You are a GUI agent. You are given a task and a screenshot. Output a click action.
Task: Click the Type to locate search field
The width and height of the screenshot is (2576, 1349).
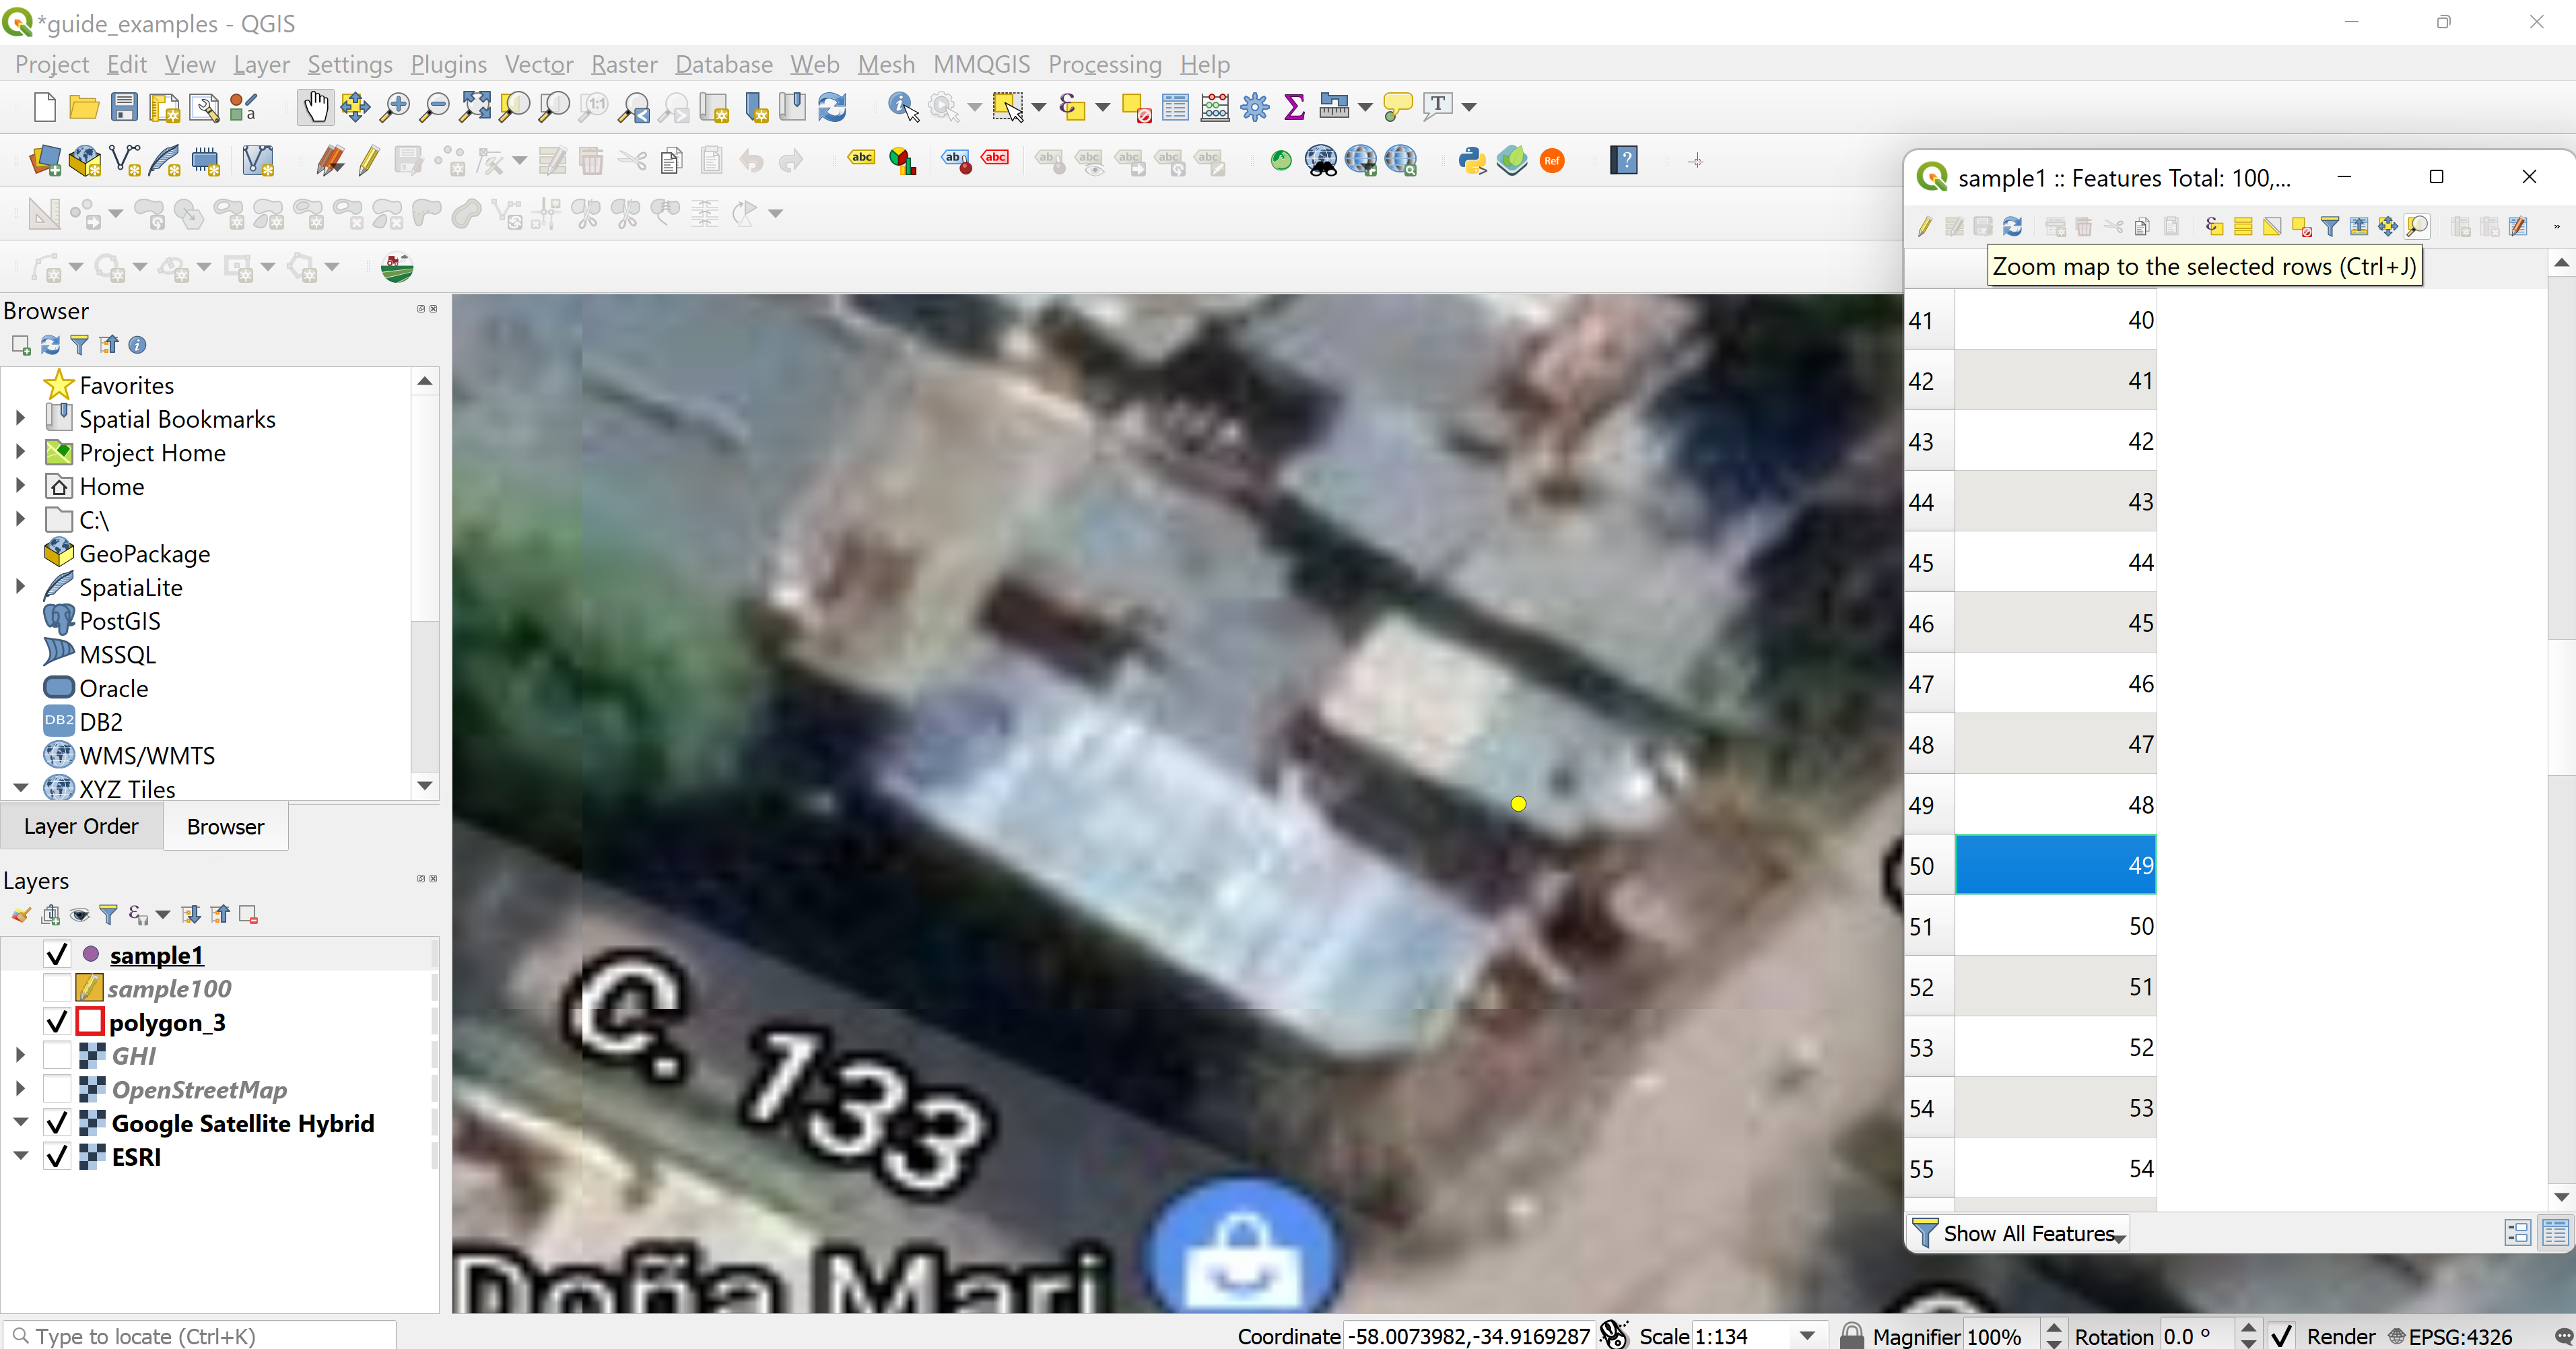coord(200,1336)
